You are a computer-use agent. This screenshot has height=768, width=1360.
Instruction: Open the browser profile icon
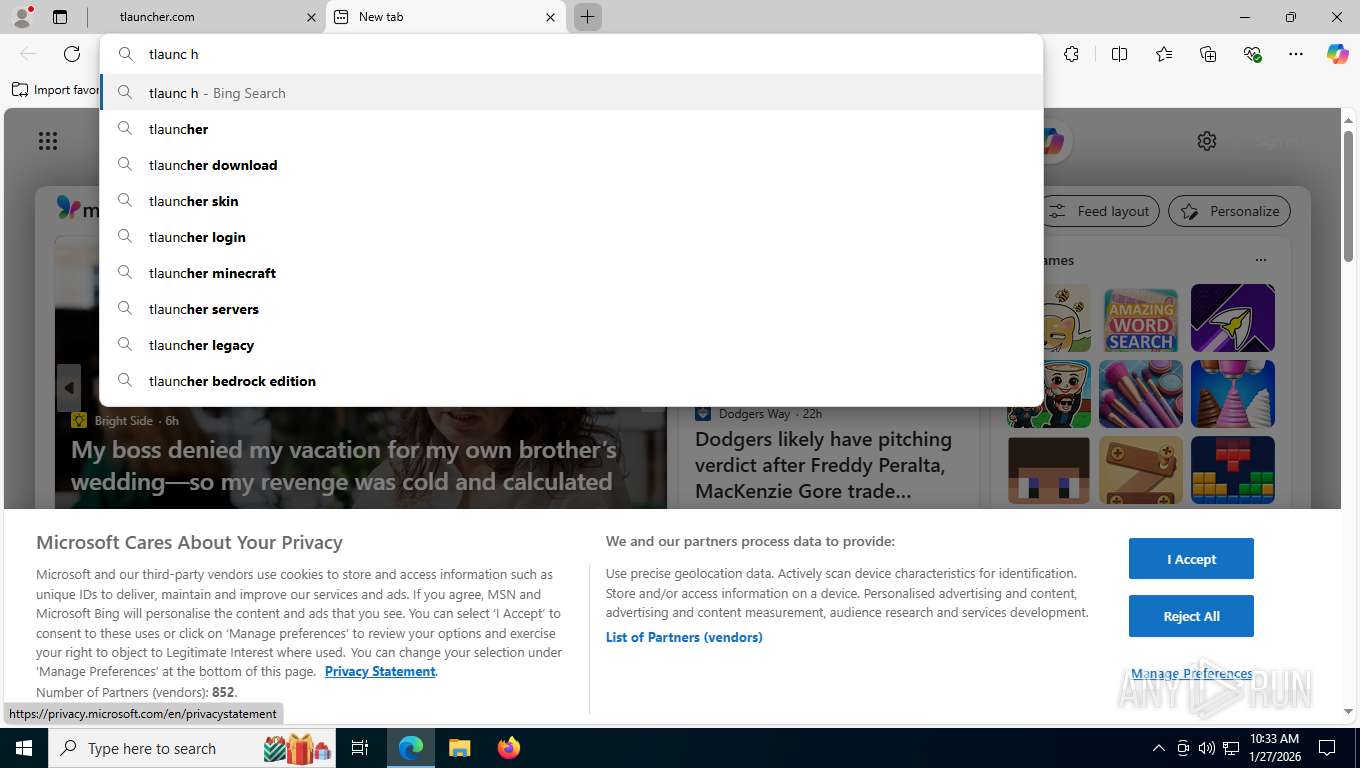pyautogui.click(x=22, y=17)
